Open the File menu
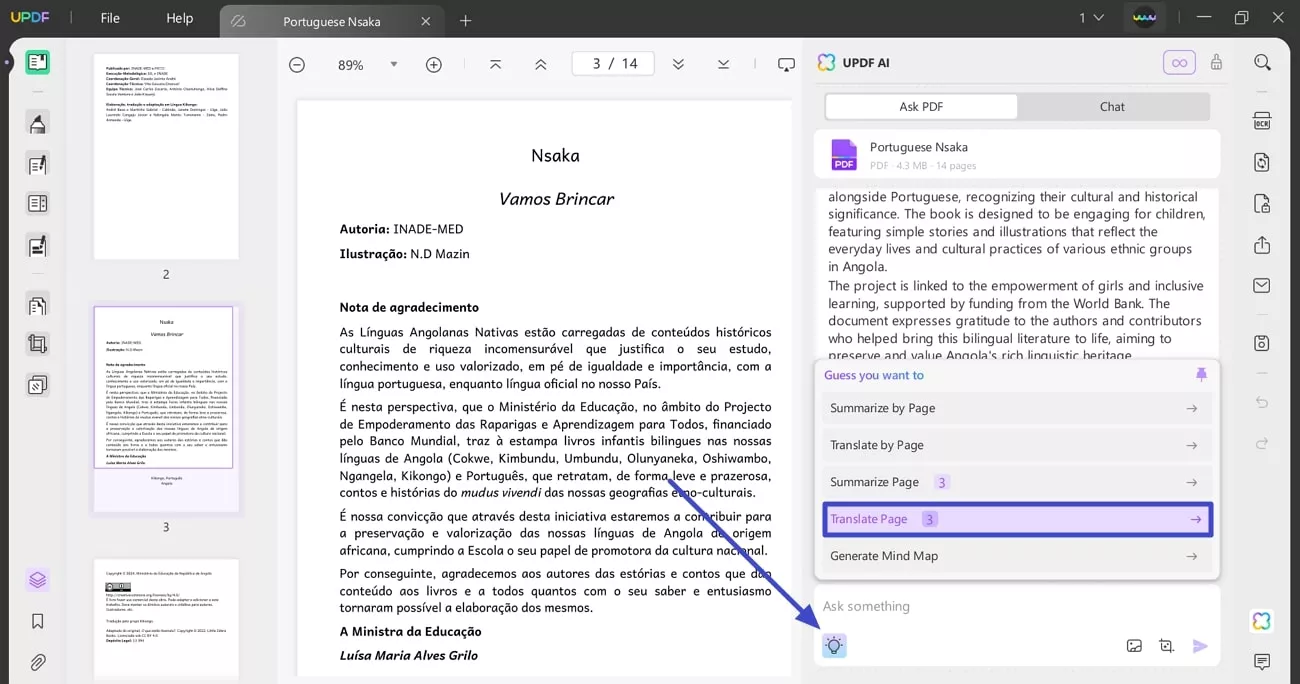 pyautogui.click(x=110, y=18)
